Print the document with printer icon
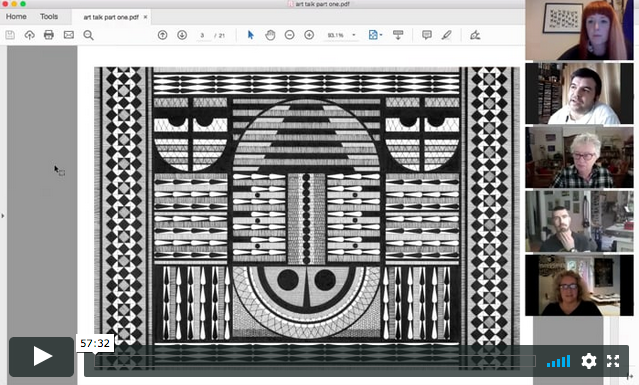Screen dimensions: 639x385 click(49, 35)
